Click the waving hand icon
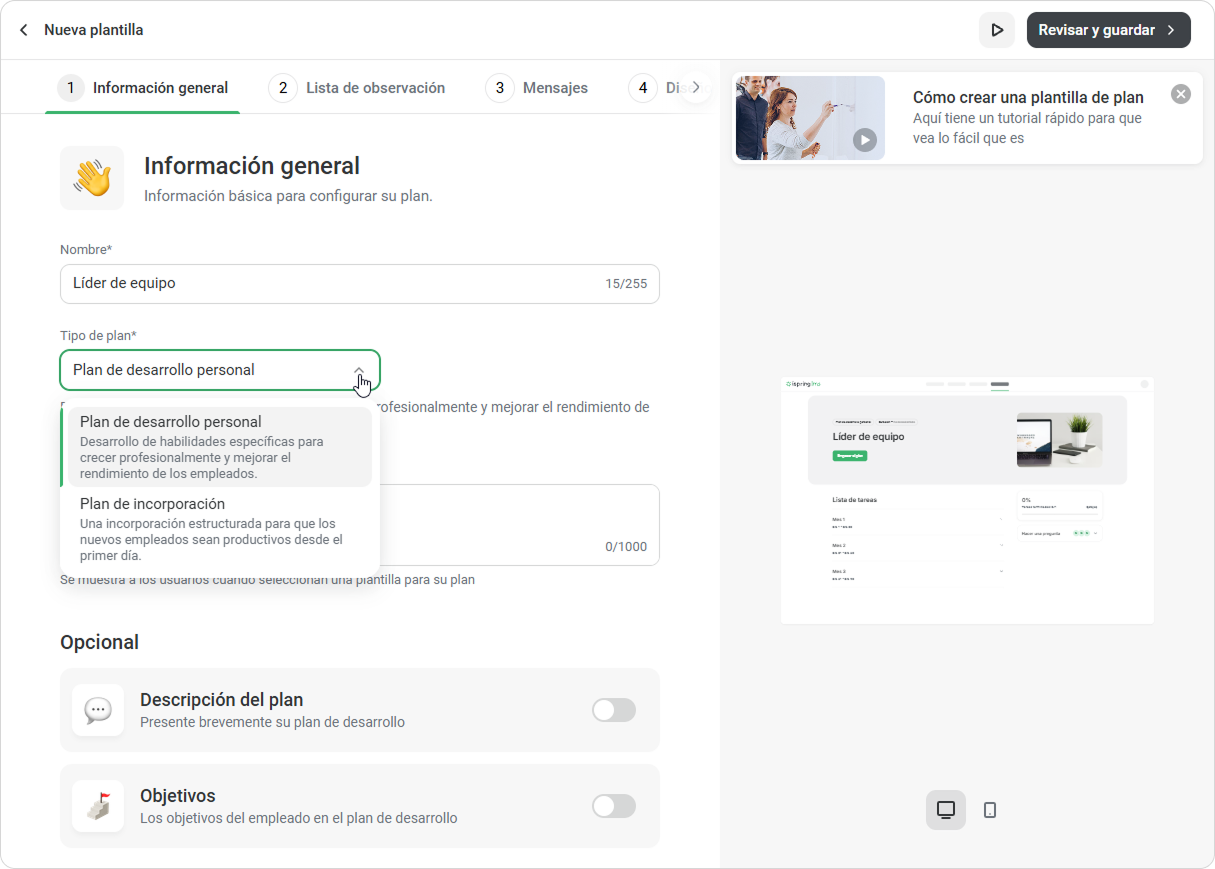Viewport: 1215px width, 869px height. point(92,178)
